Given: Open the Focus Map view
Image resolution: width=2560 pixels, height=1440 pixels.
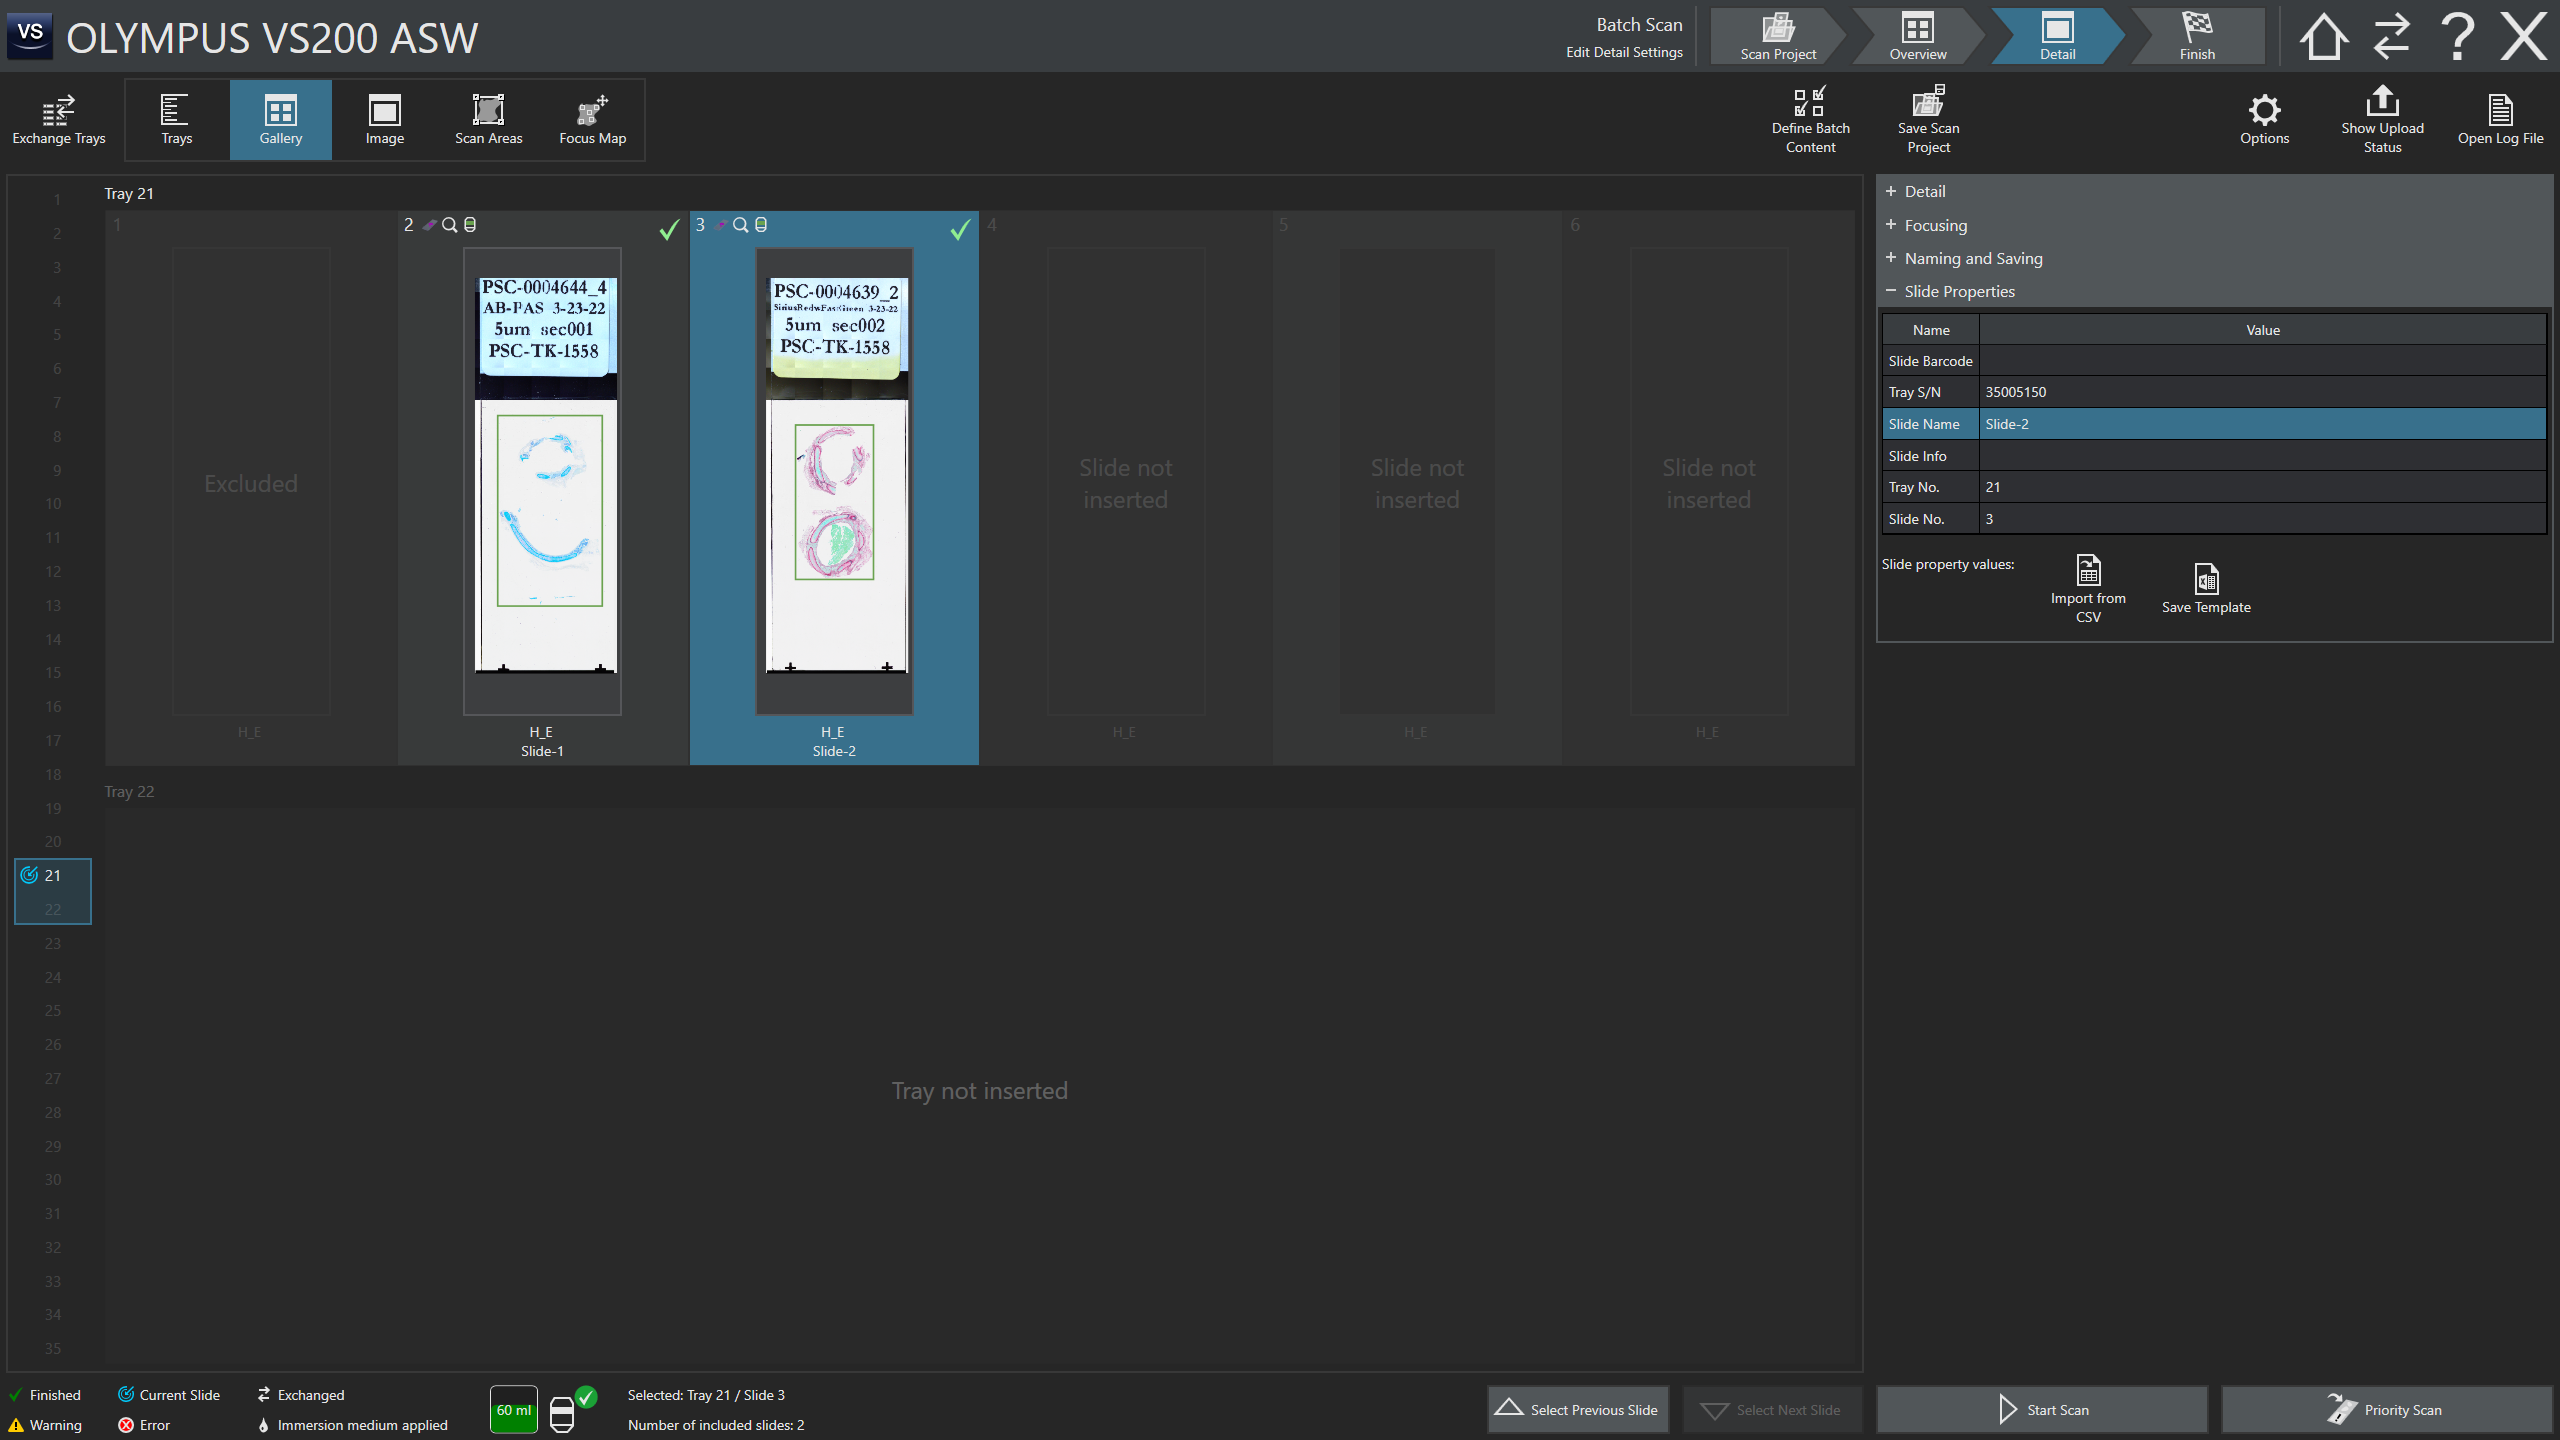Looking at the screenshot, I should [592, 119].
